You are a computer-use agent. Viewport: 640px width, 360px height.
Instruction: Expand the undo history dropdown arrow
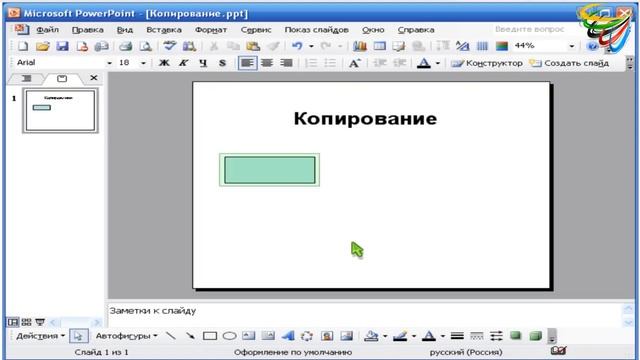coord(311,46)
